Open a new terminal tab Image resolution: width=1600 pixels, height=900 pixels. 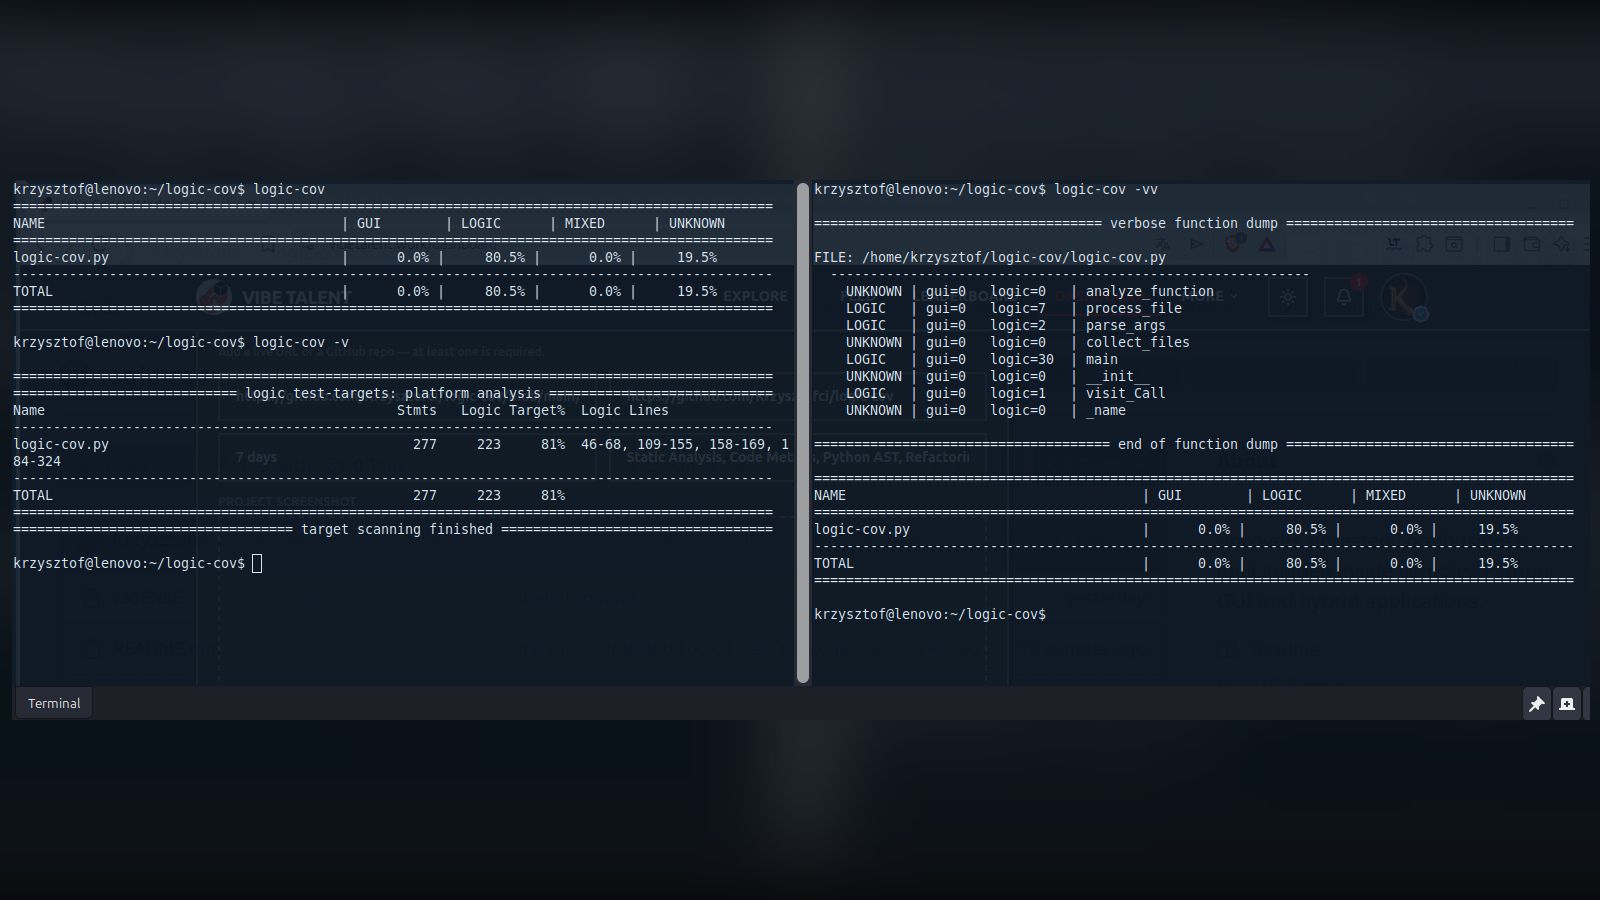1567,704
